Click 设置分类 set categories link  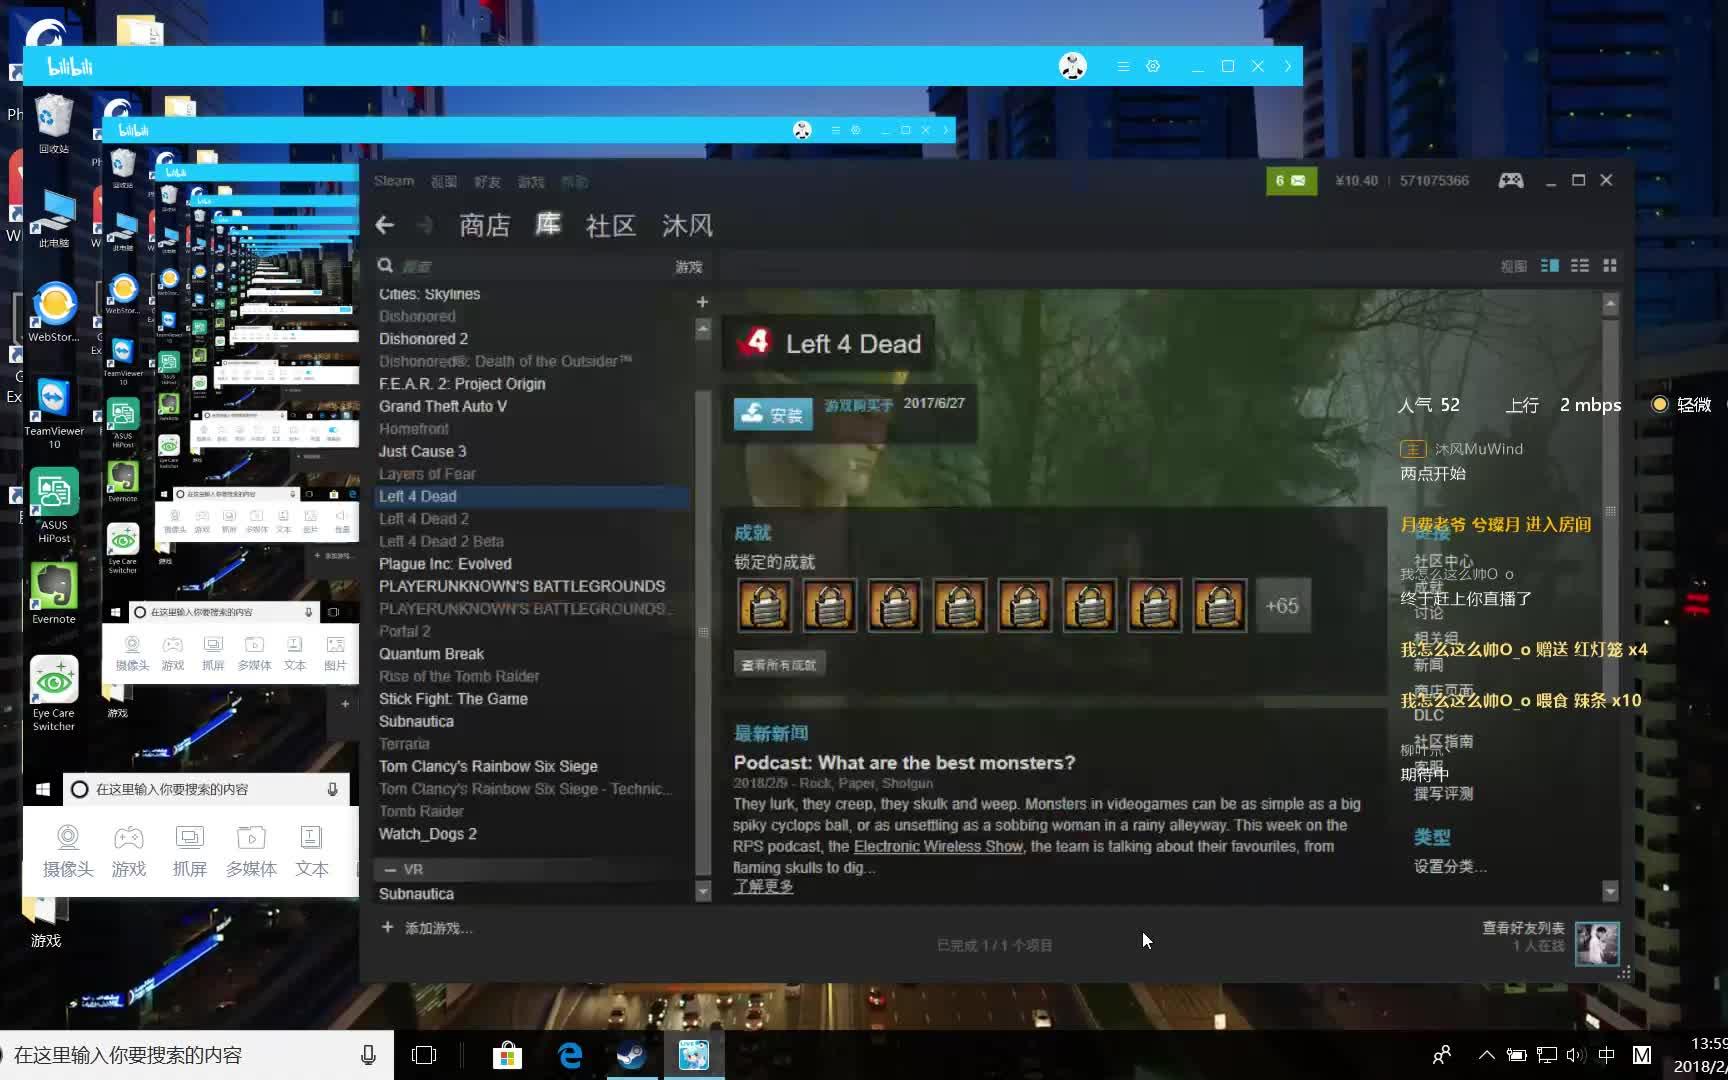(x=1450, y=866)
